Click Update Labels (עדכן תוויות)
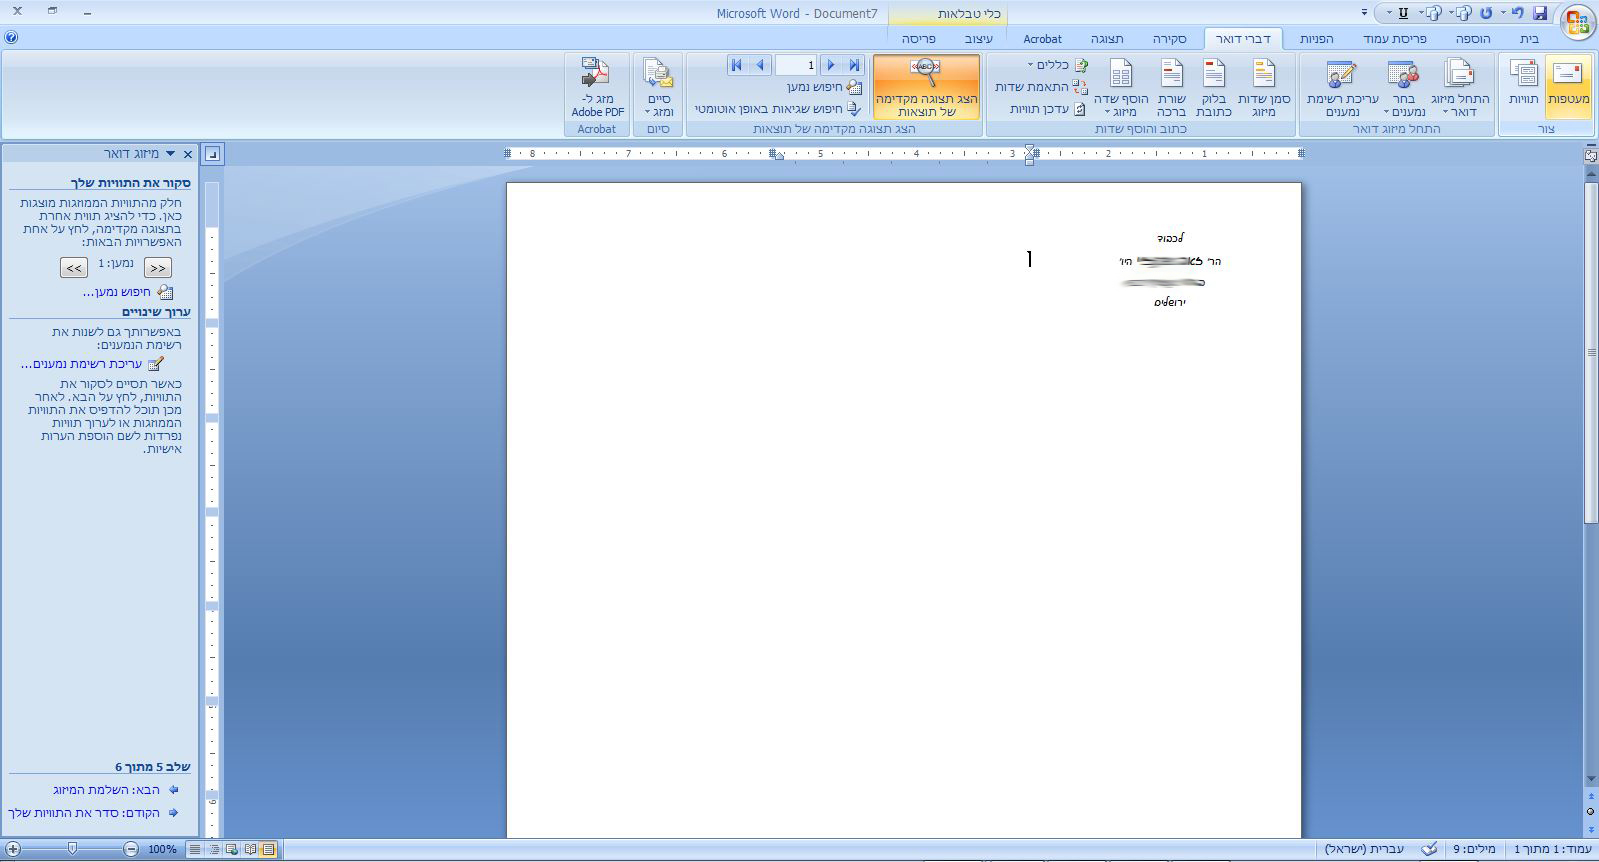This screenshot has height=862, width=1599. coord(1048,109)
